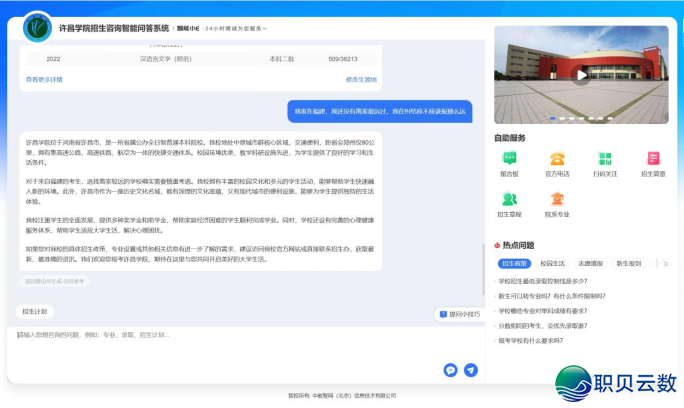Select the 招生政策 tab

click(515, 264)
